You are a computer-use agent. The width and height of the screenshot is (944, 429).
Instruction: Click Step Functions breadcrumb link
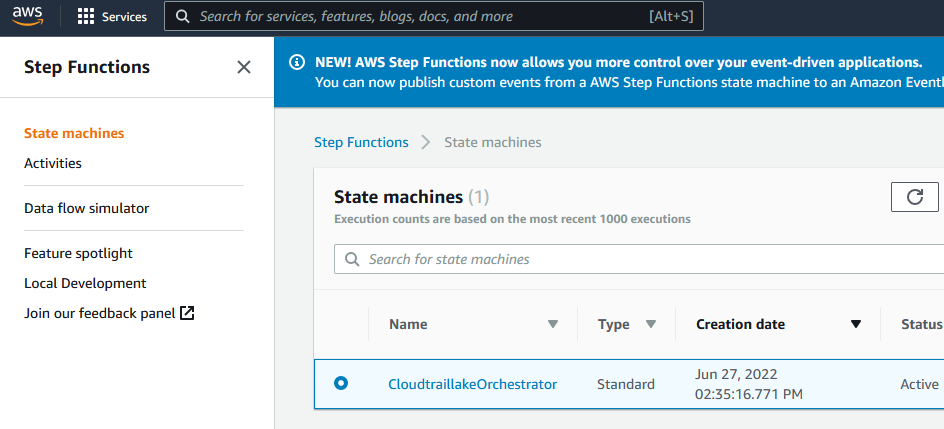point(361,143)
